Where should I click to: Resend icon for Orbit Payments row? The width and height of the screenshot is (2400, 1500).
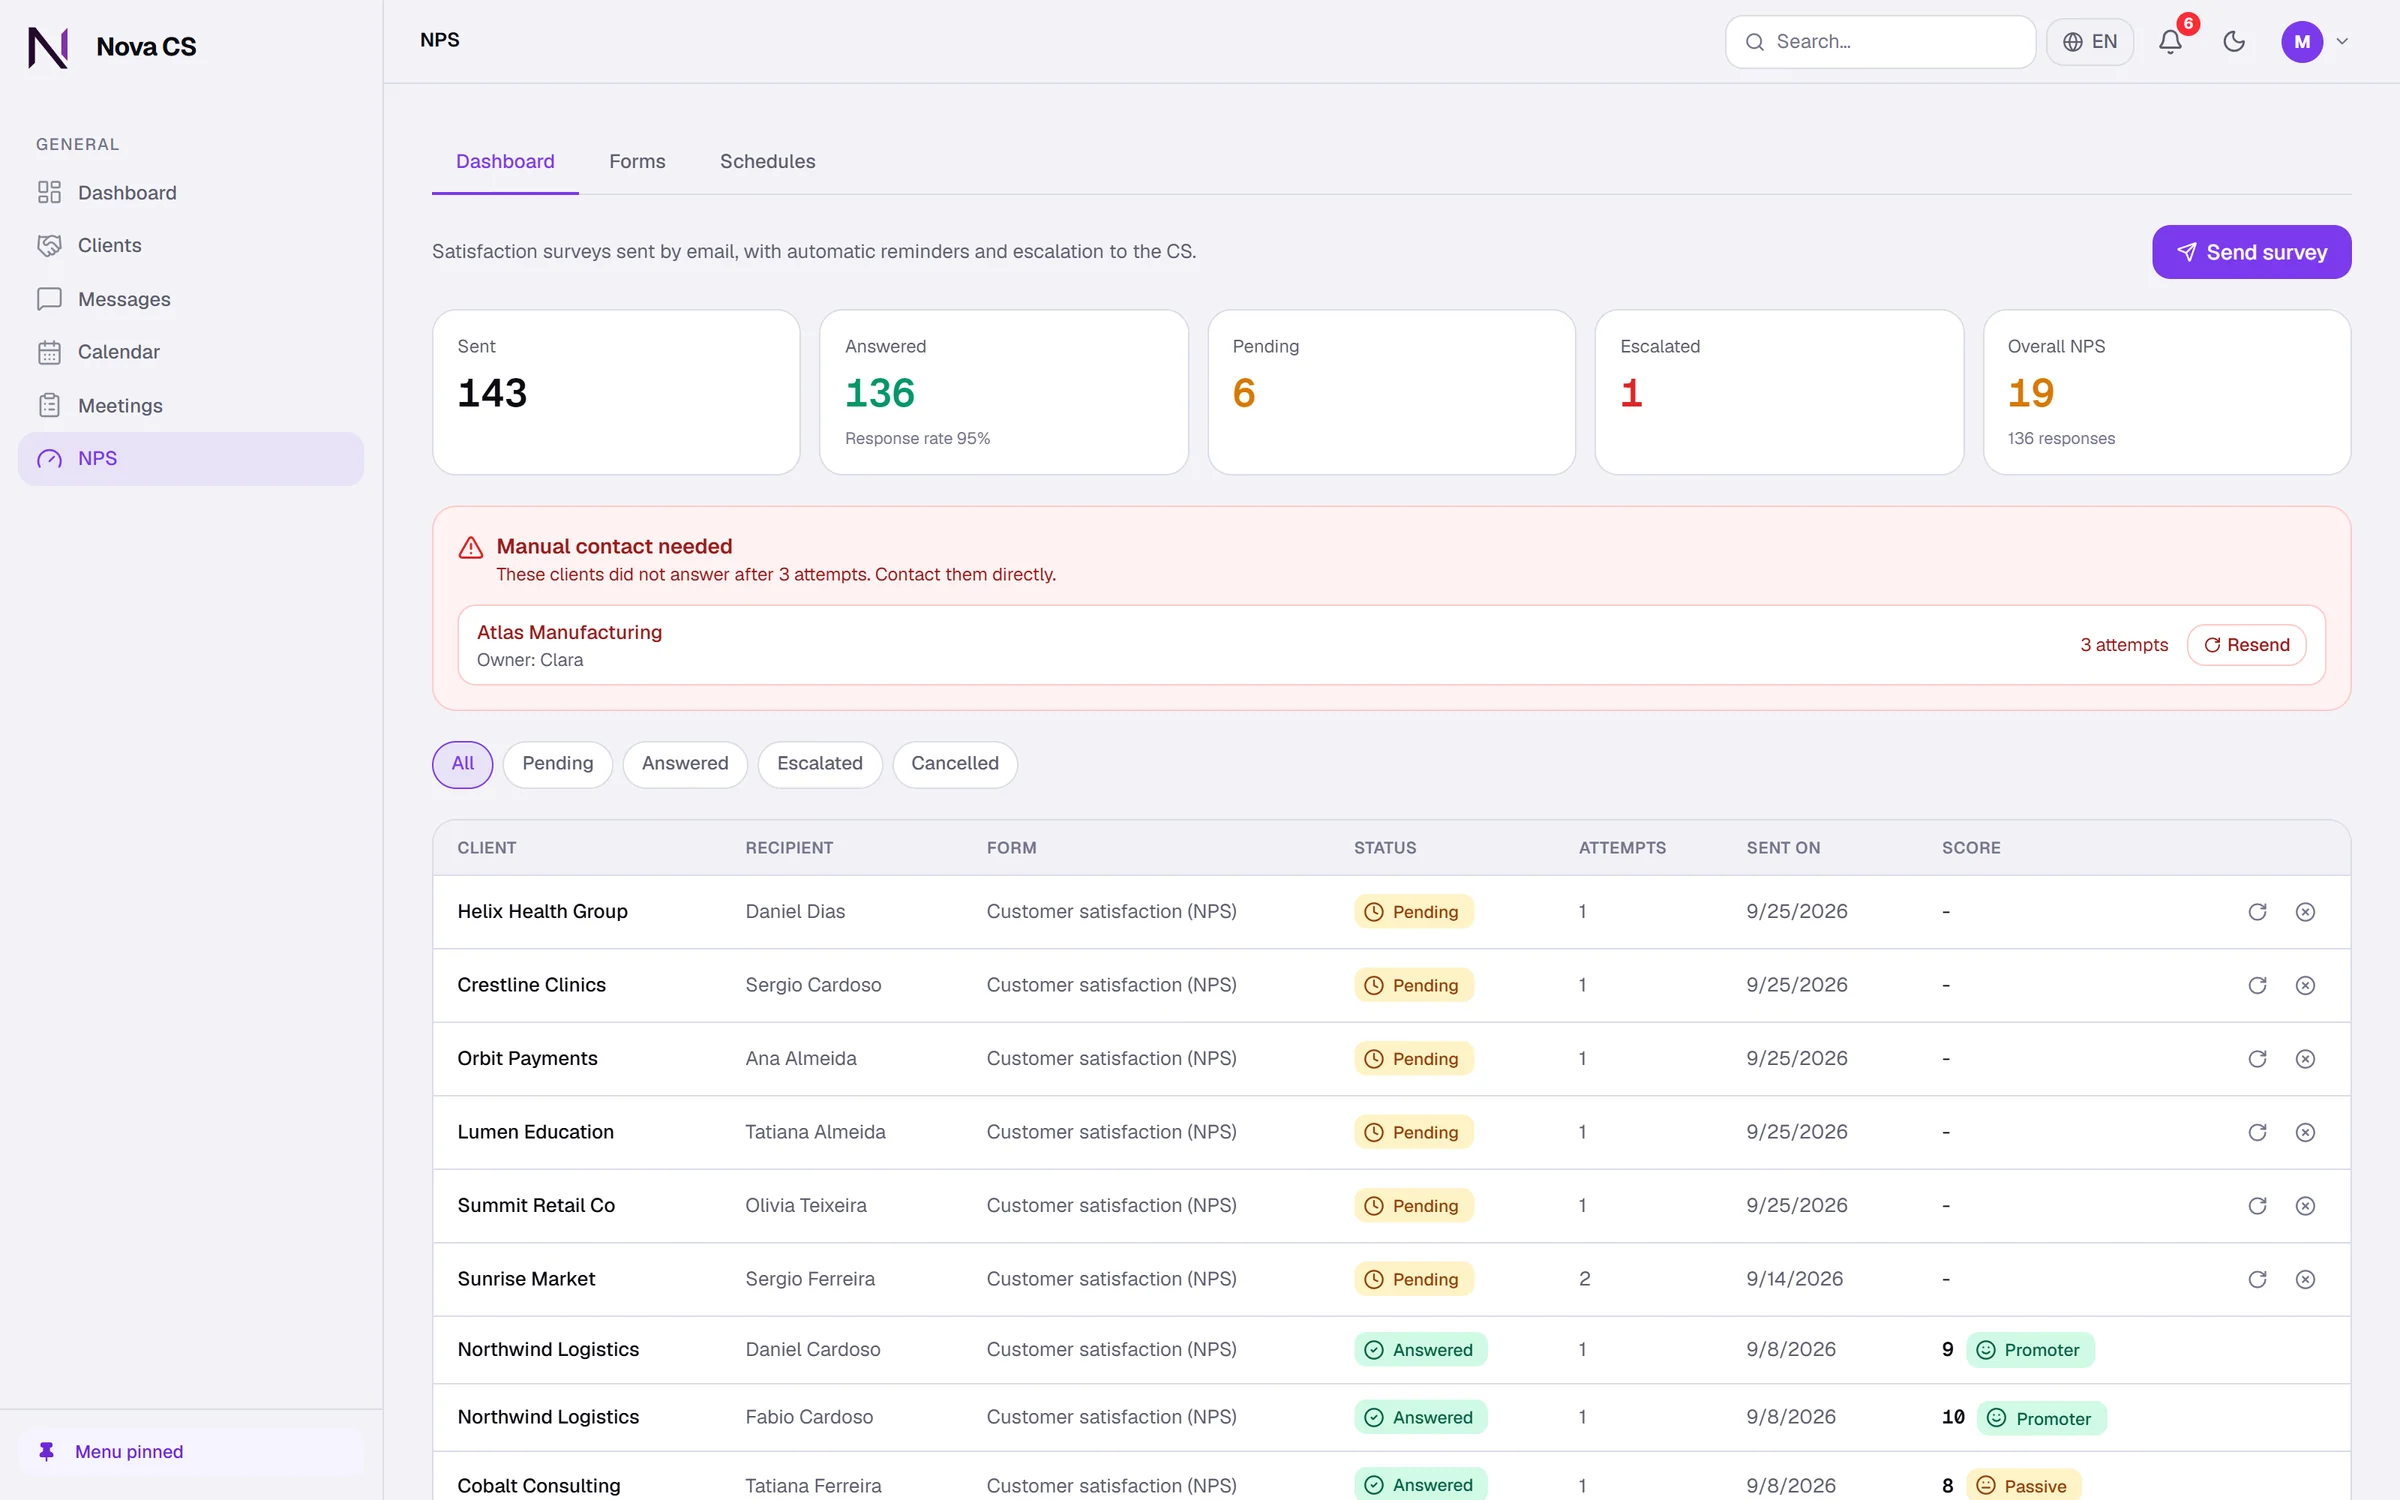[x=2257, y=1058]
